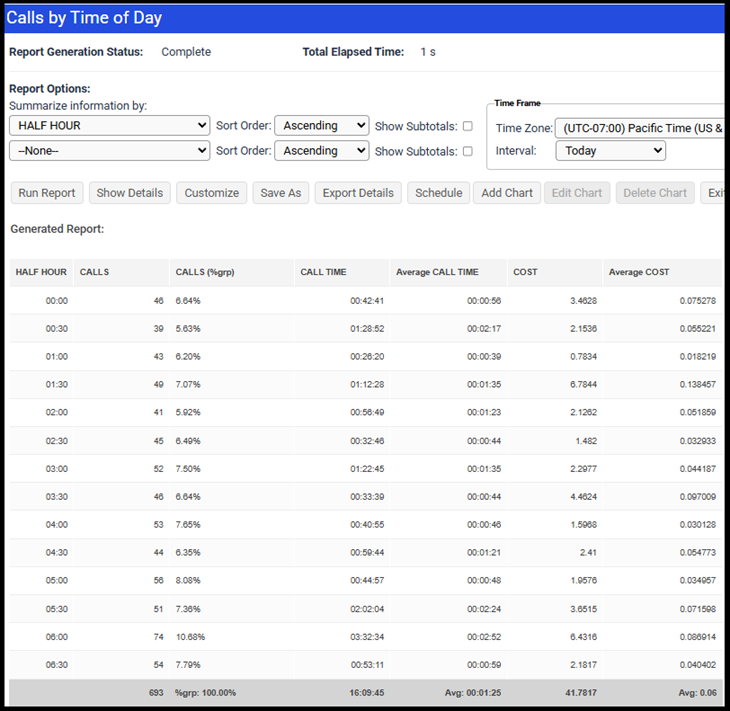Sort by CALLS column header
The image size is (730, 711).
[95, 272]
